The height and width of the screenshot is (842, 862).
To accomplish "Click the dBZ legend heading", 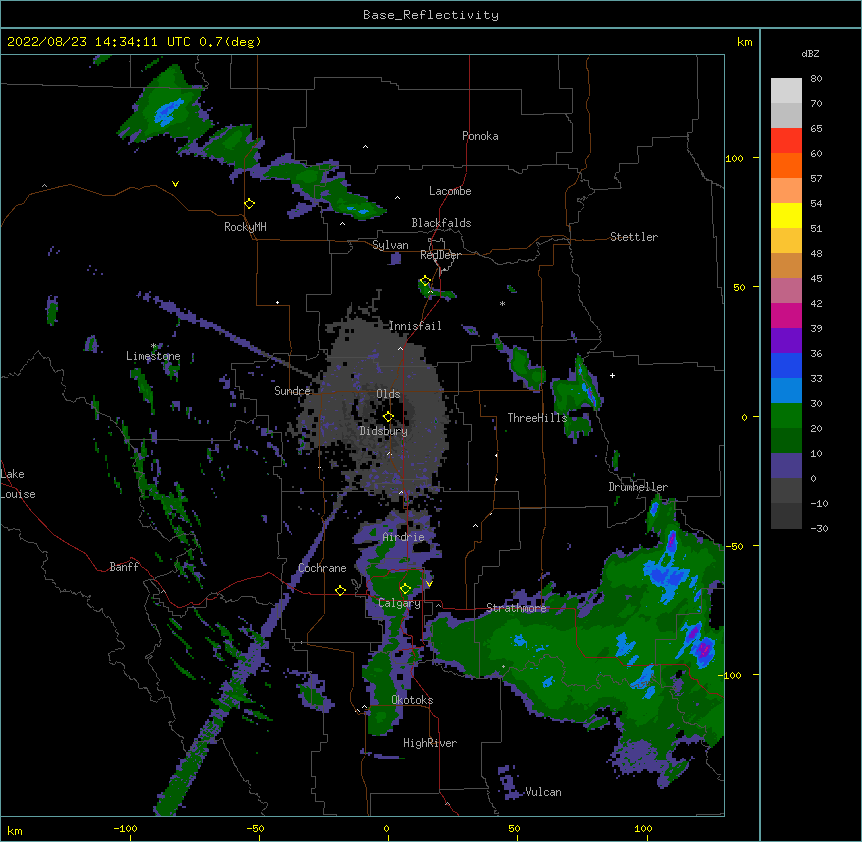I will tap(810, 54).
